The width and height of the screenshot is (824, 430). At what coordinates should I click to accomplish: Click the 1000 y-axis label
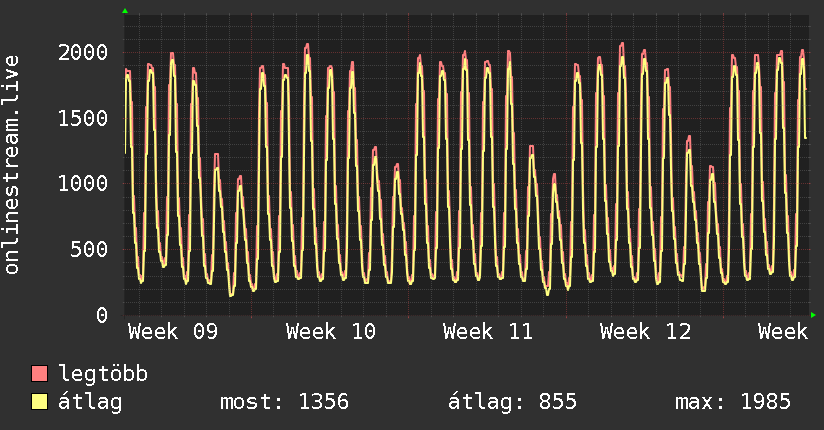[83, 184]
